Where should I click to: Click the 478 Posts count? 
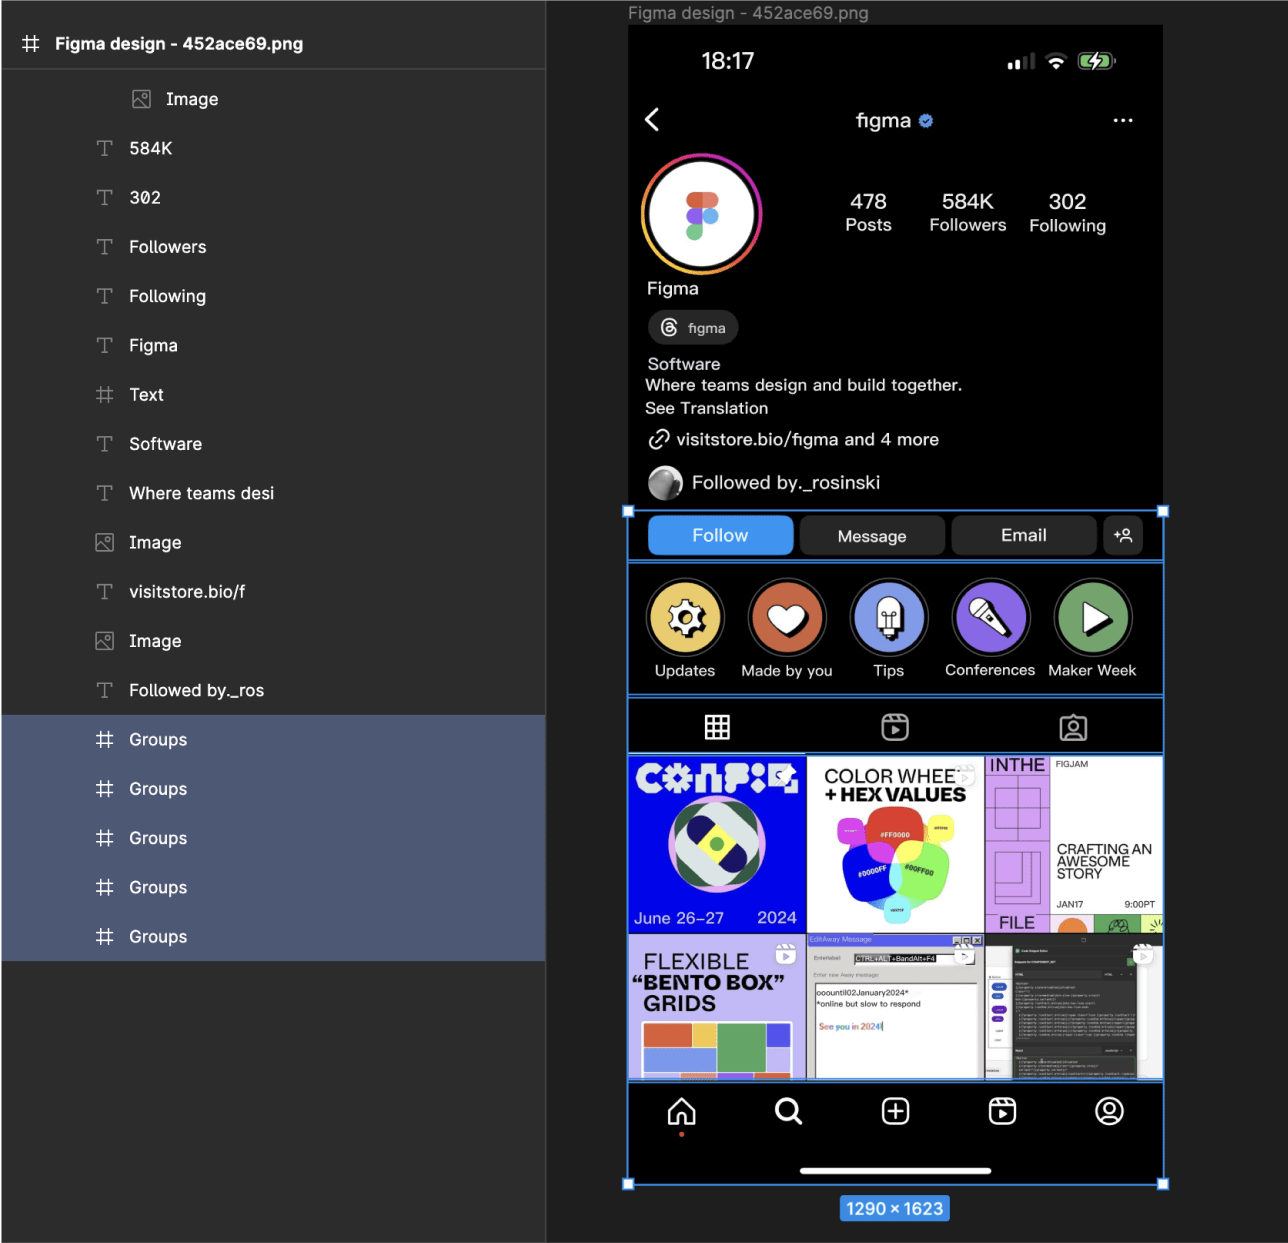868,212
